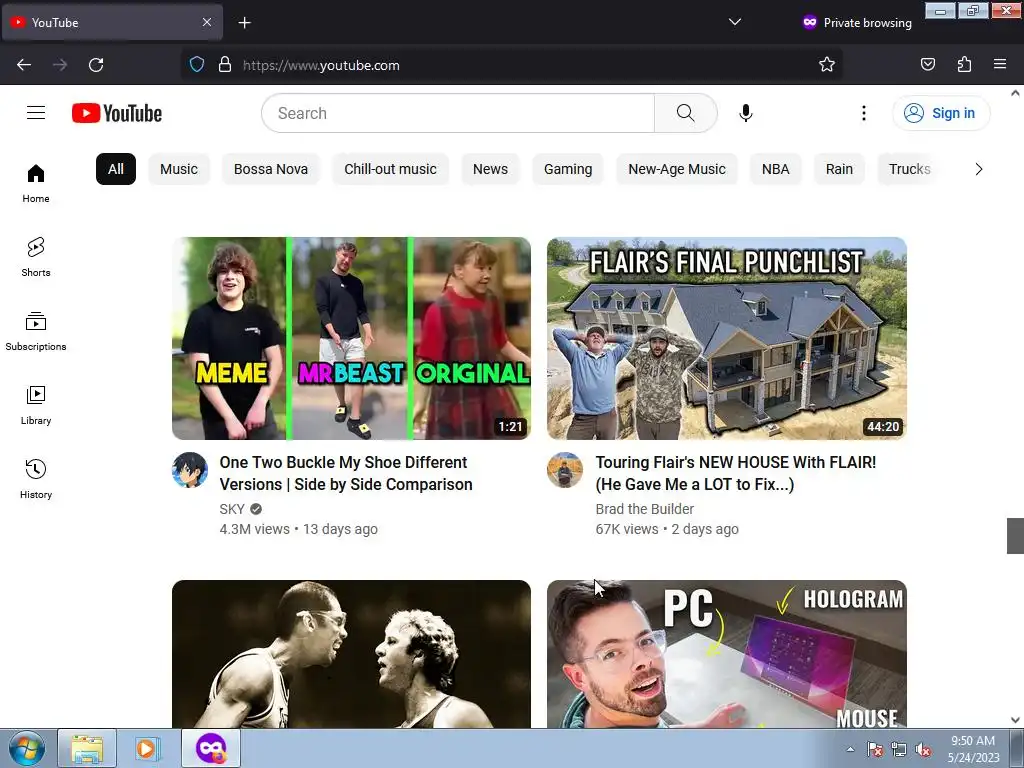Open Brad the Builder channel link
The width and height of the screenshot is (1024, 768).
tap(645, 509)
